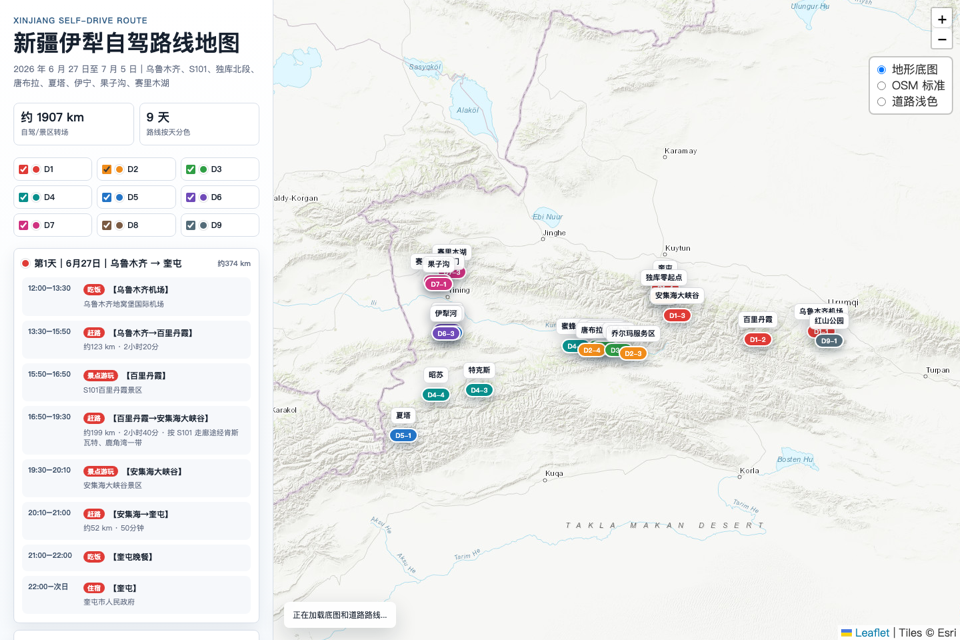Click the 特克斯 map label
The height and width of the screenshot is (640, 960).
point(479,370)
